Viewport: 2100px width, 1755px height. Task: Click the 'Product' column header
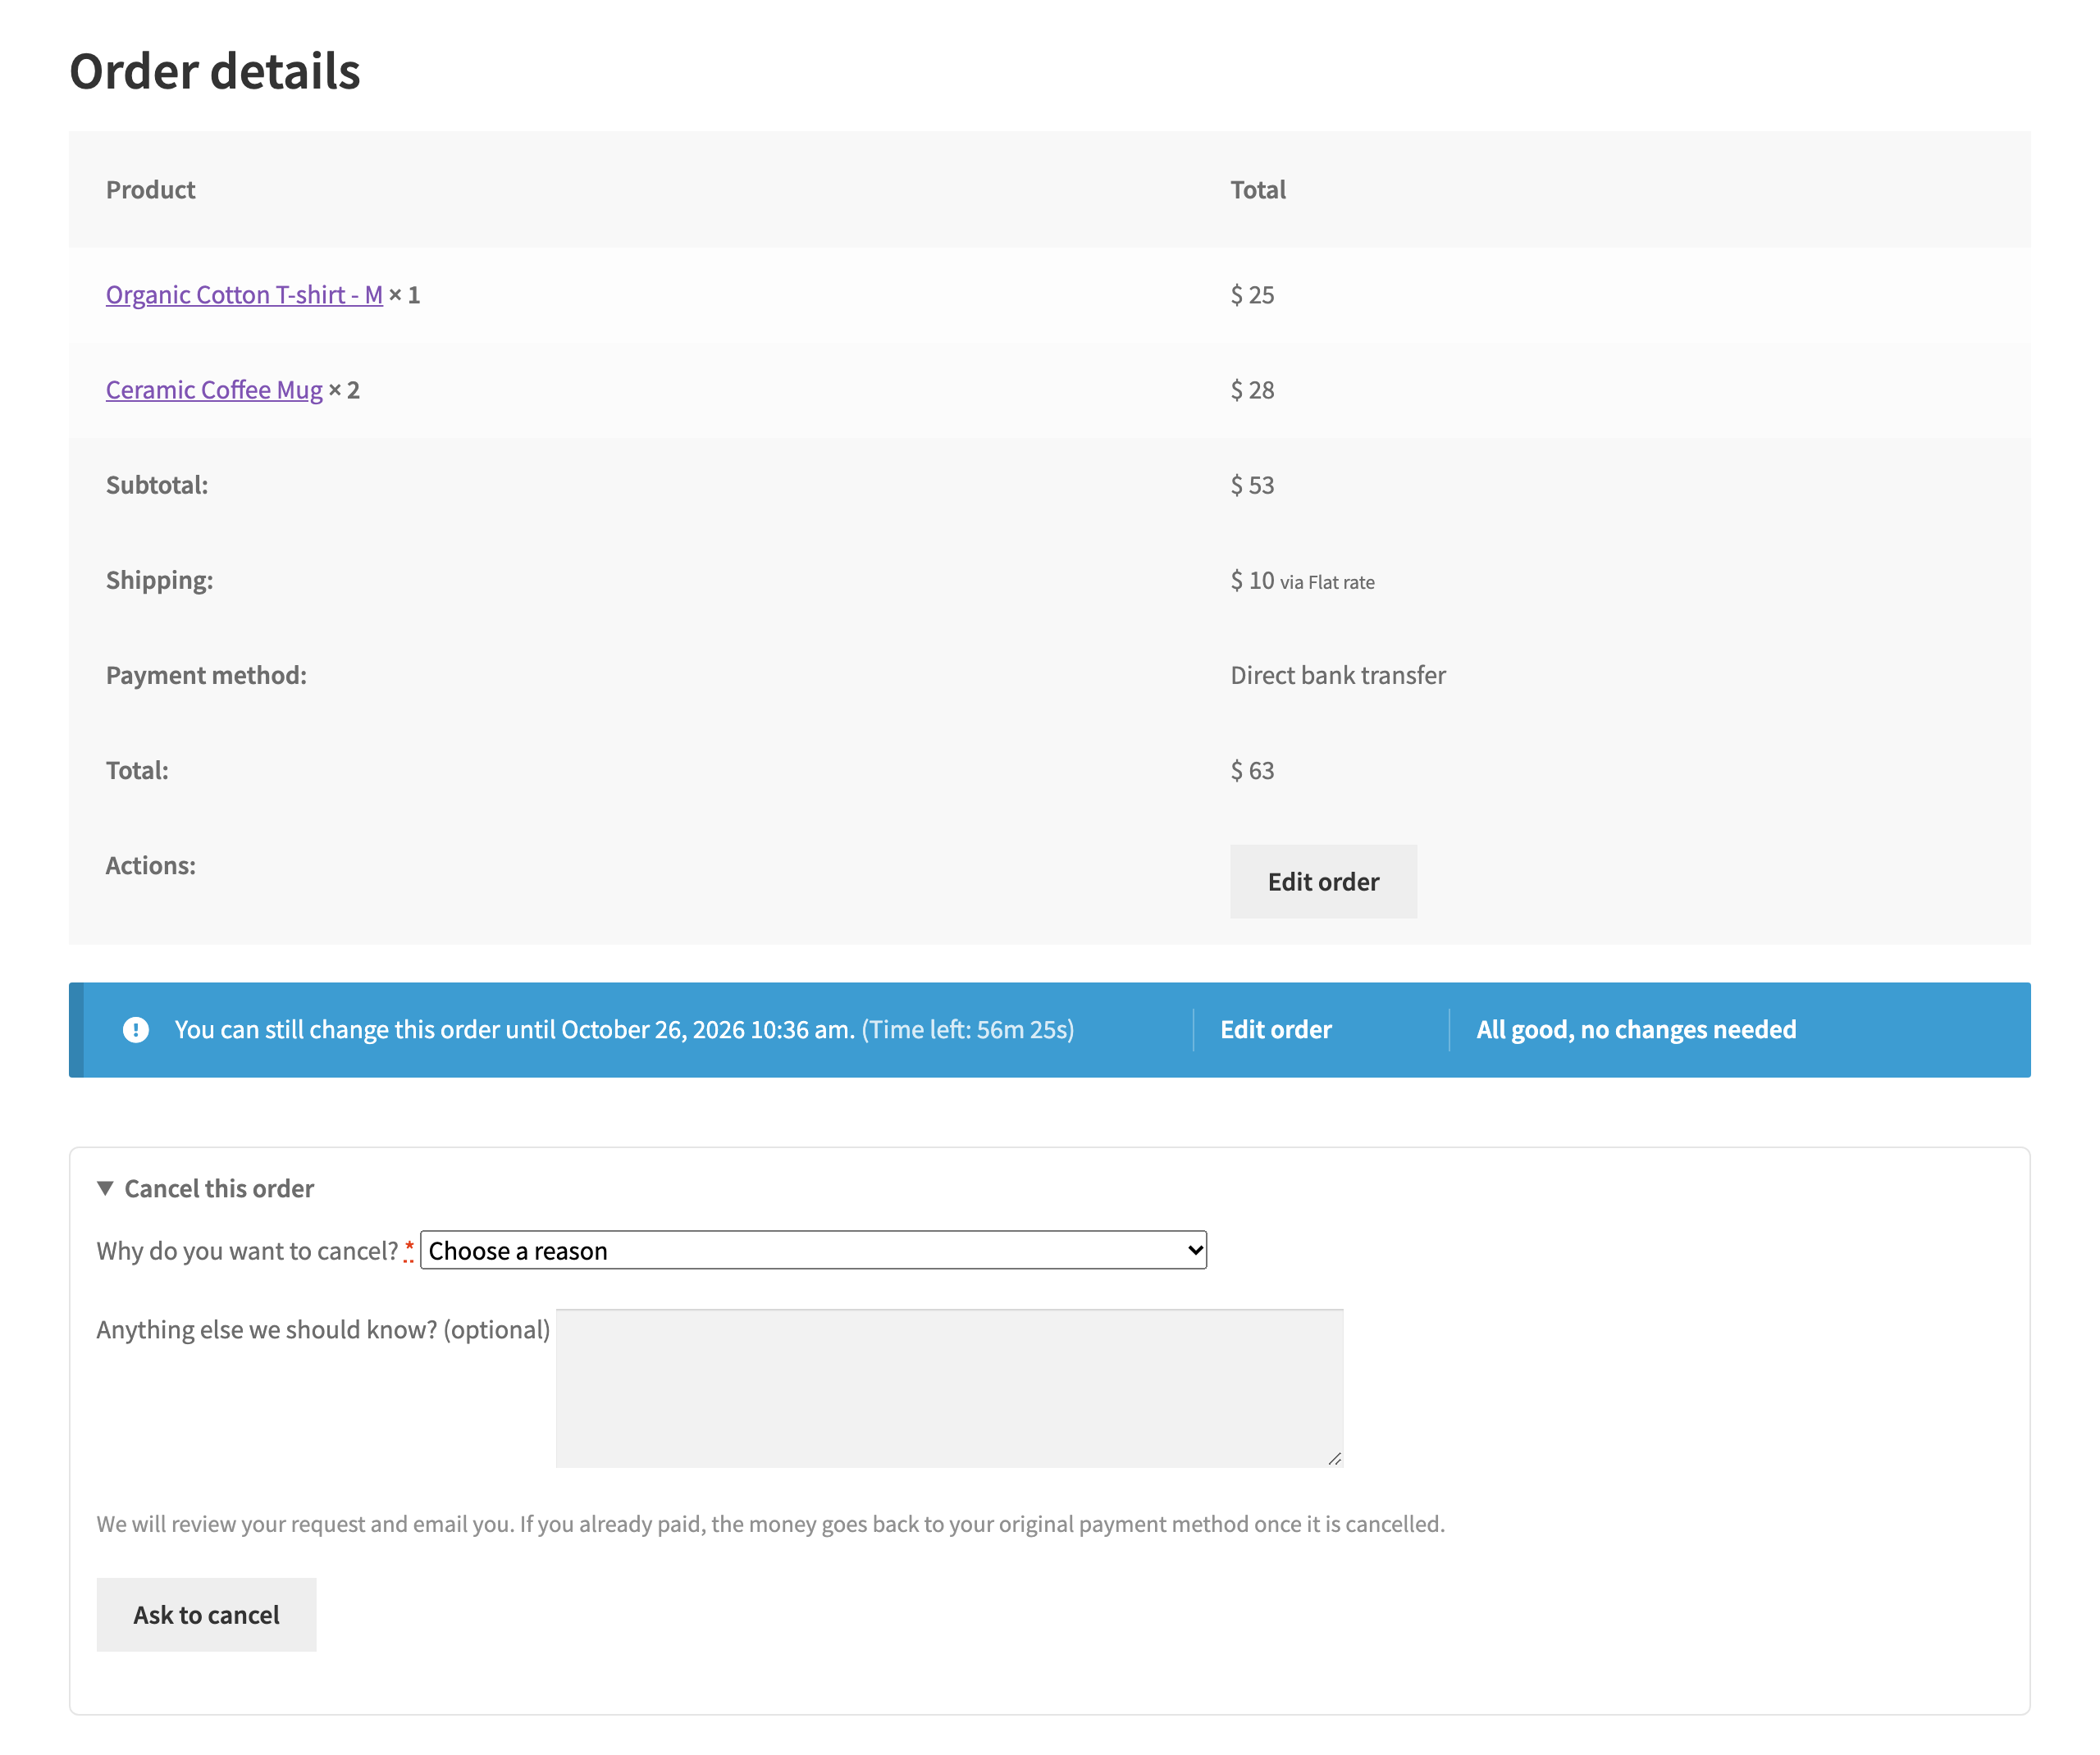click(150, 190)
